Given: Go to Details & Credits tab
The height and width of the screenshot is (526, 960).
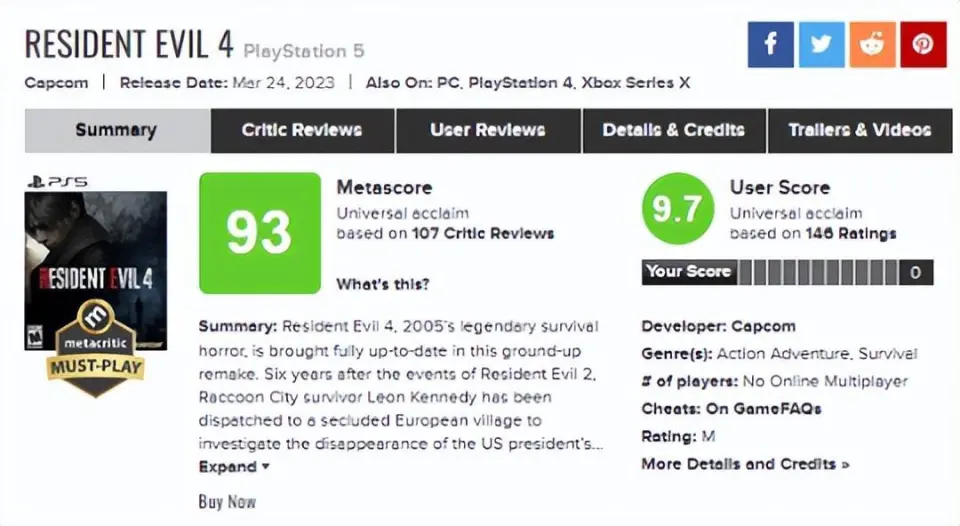Looking at the screenshot, I should tap(673, 130).
